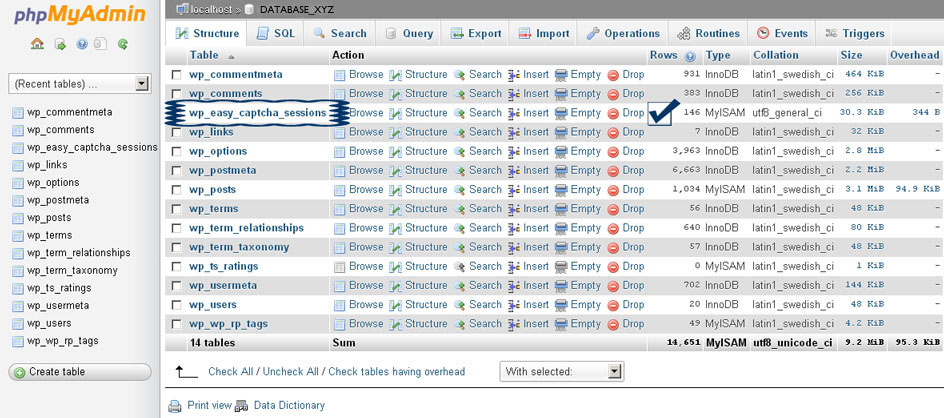The image size is (944, 418).
Task: Click the Data Dictionary icon
Action: click(241, 407)
